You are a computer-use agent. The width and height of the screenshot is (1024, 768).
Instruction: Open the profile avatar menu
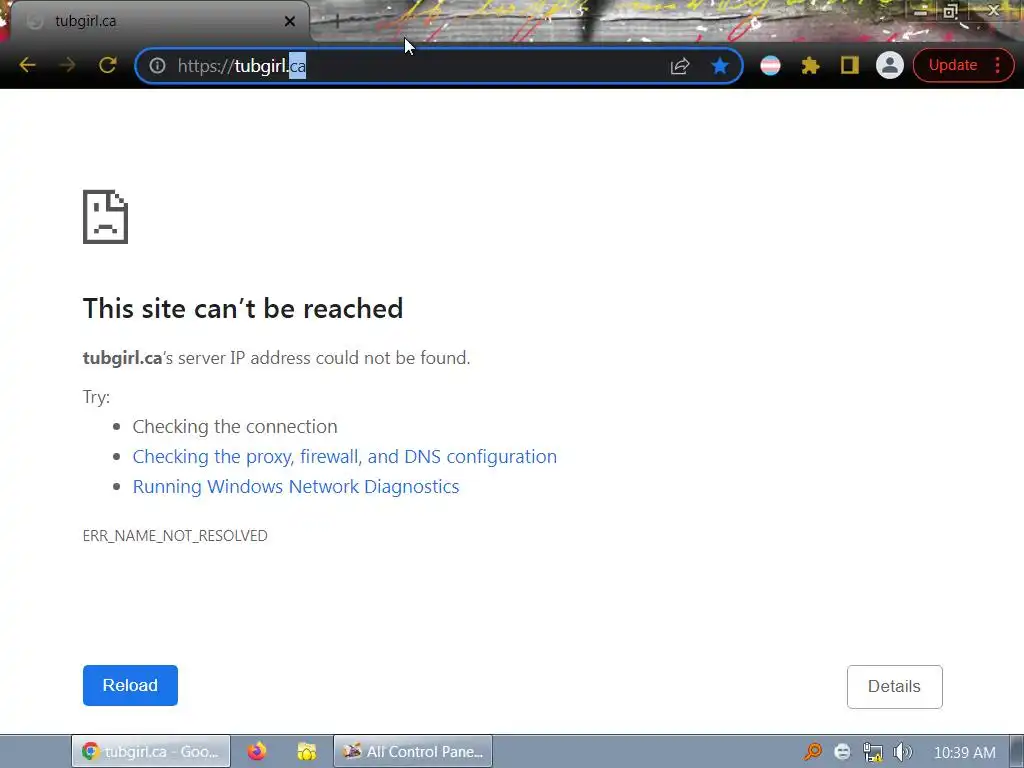click(x=889, y=65)
